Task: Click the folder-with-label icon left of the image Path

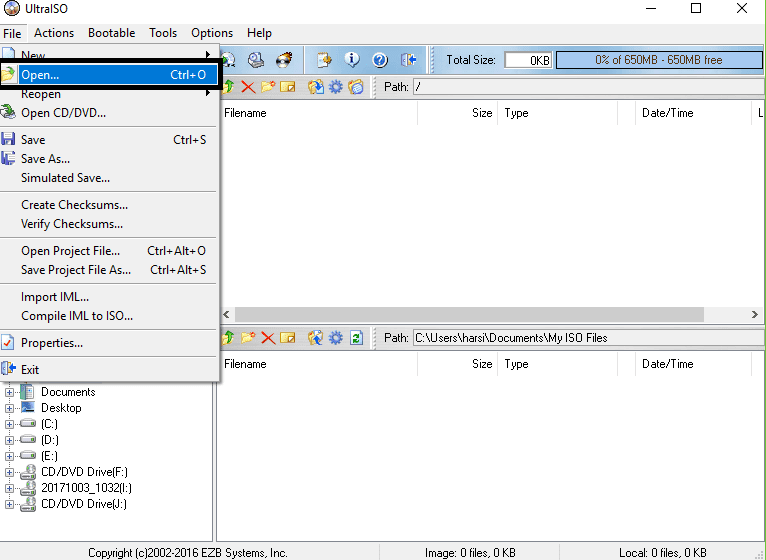Action: click(356, 87)
